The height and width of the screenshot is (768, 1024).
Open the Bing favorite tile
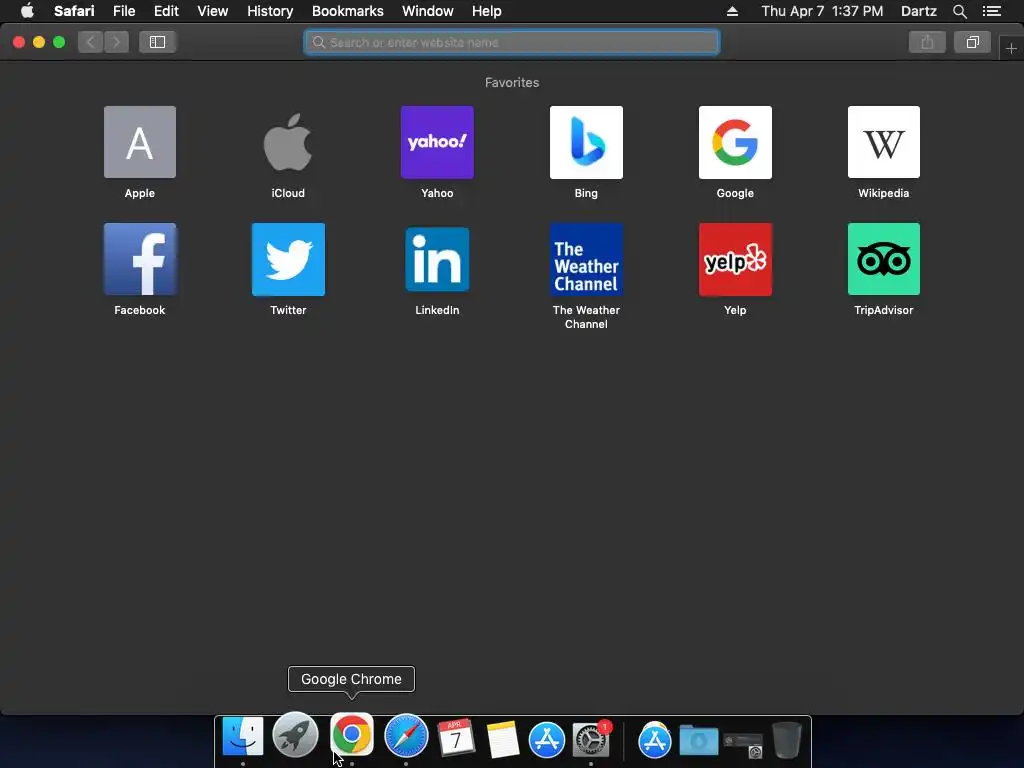tap(586, 142)
